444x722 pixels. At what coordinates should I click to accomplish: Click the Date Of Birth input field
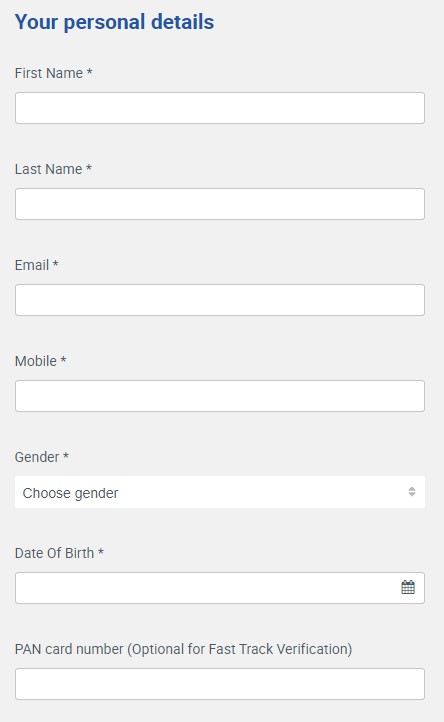click(x=220, y=588)
